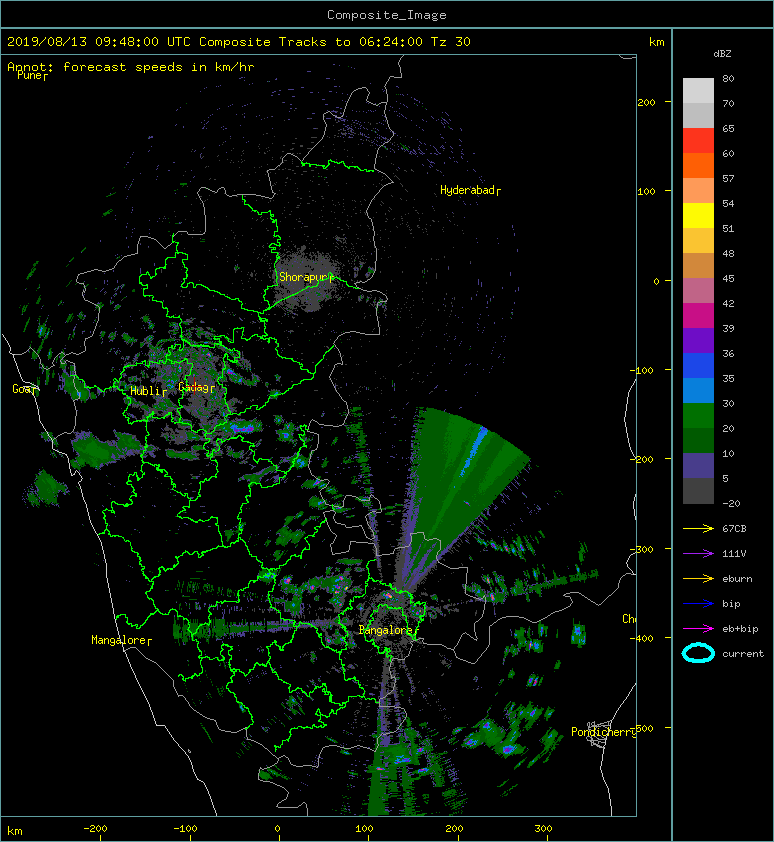The height and width of the screenshot is (842, 774).
Task: Select the violet 39–36 dBZ swatch
Action: (x=698, y=340)
